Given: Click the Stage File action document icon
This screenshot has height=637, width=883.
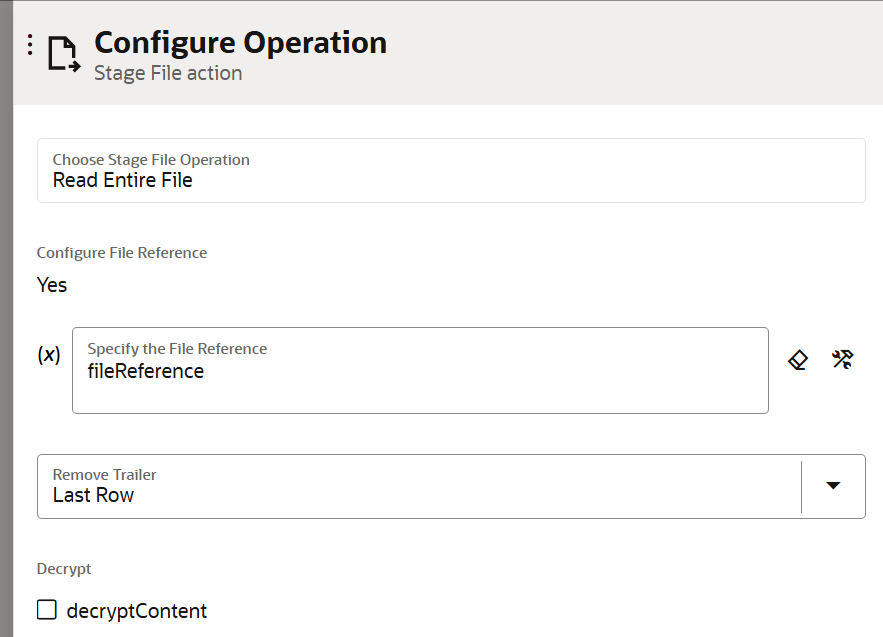Looking at the screenshot, I should point(64,54).
